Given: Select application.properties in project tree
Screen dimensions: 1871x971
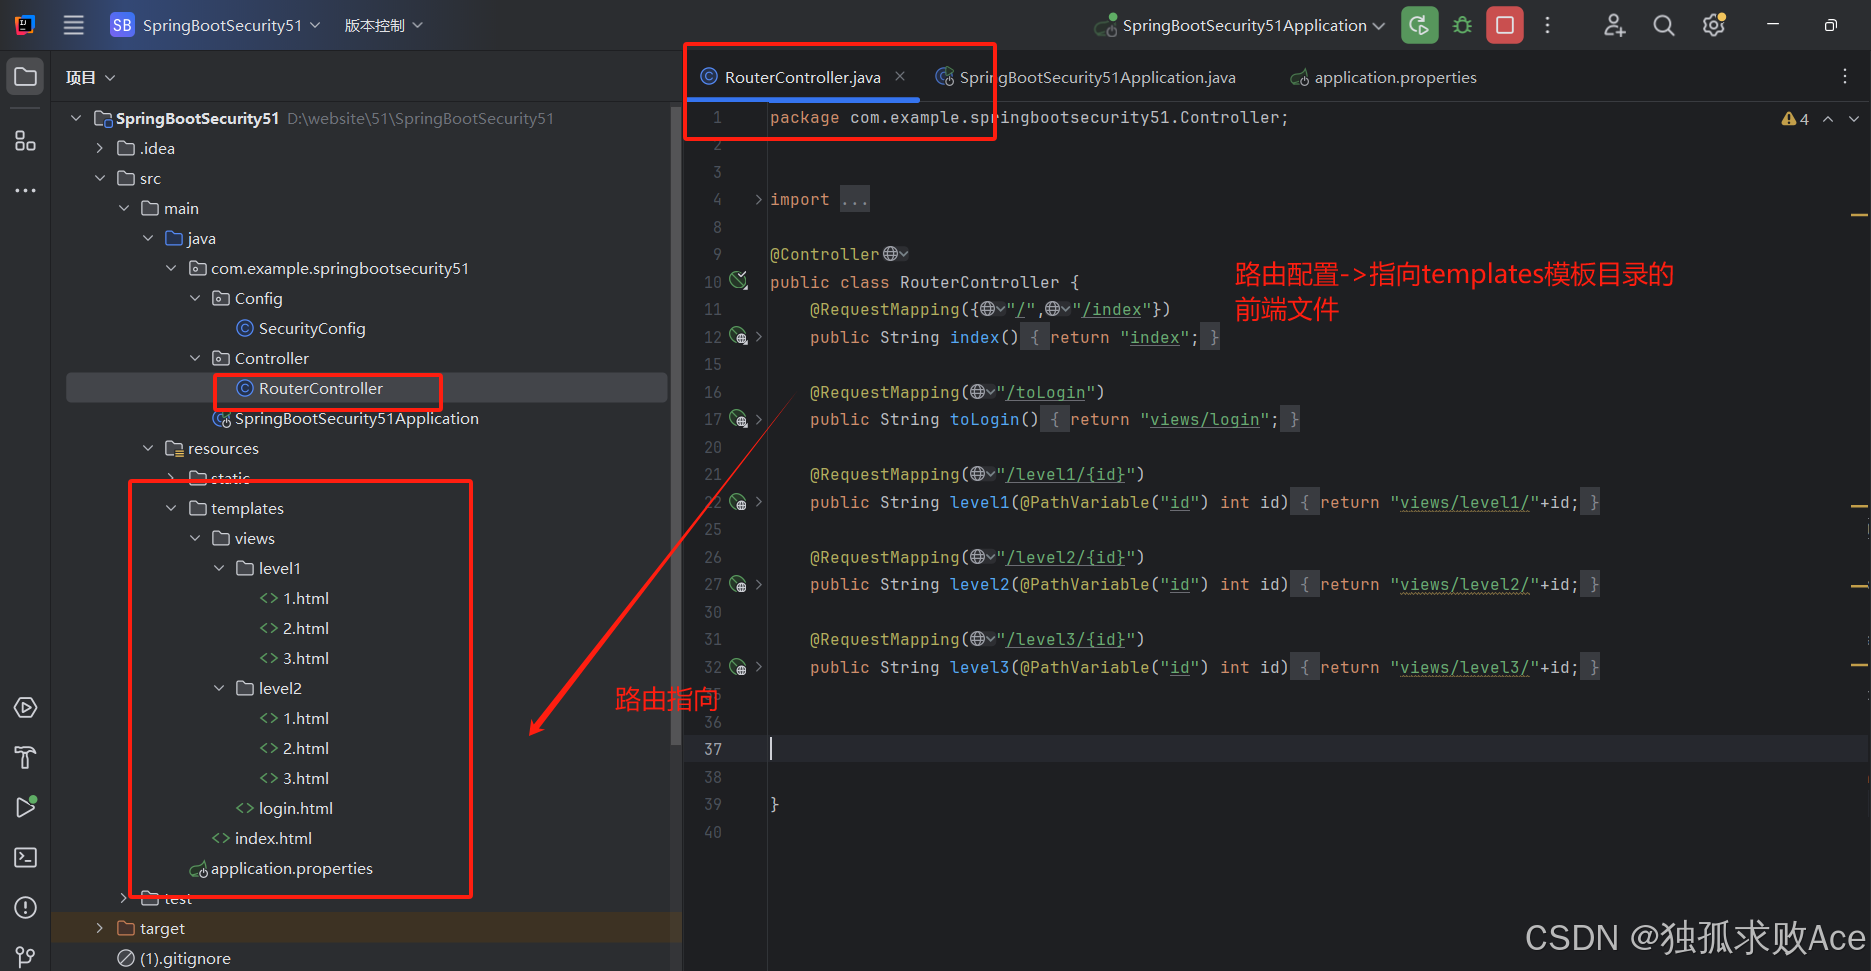Looking at the screenshot, I should coord(281,868).
